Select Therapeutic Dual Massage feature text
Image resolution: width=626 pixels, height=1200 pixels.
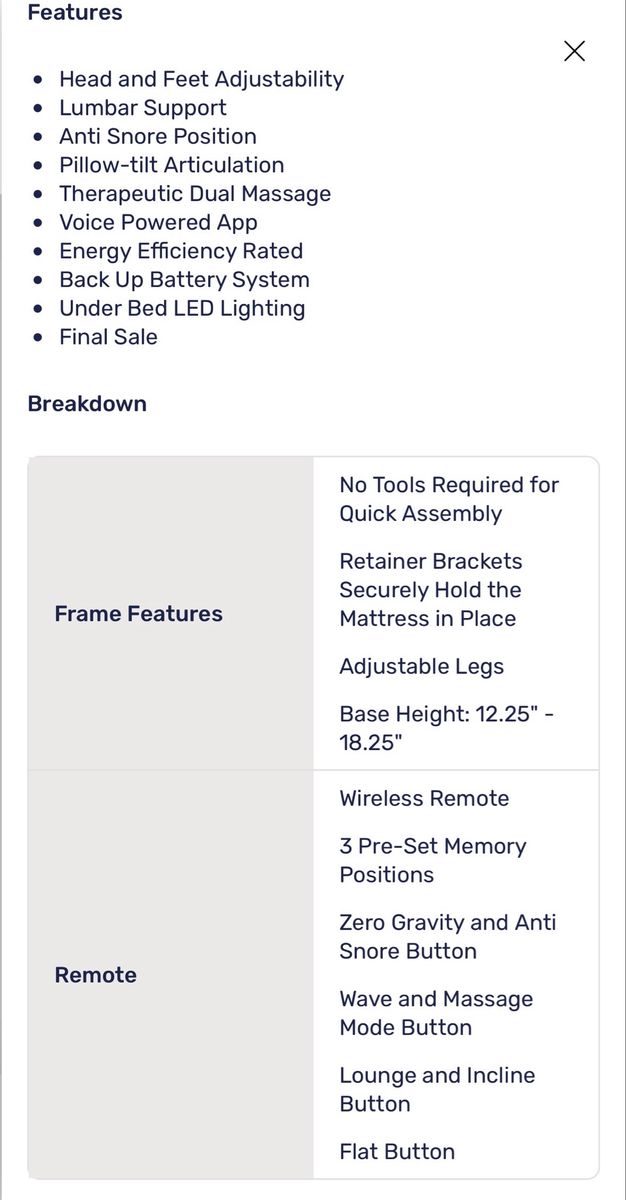click(x=195, y=194)
